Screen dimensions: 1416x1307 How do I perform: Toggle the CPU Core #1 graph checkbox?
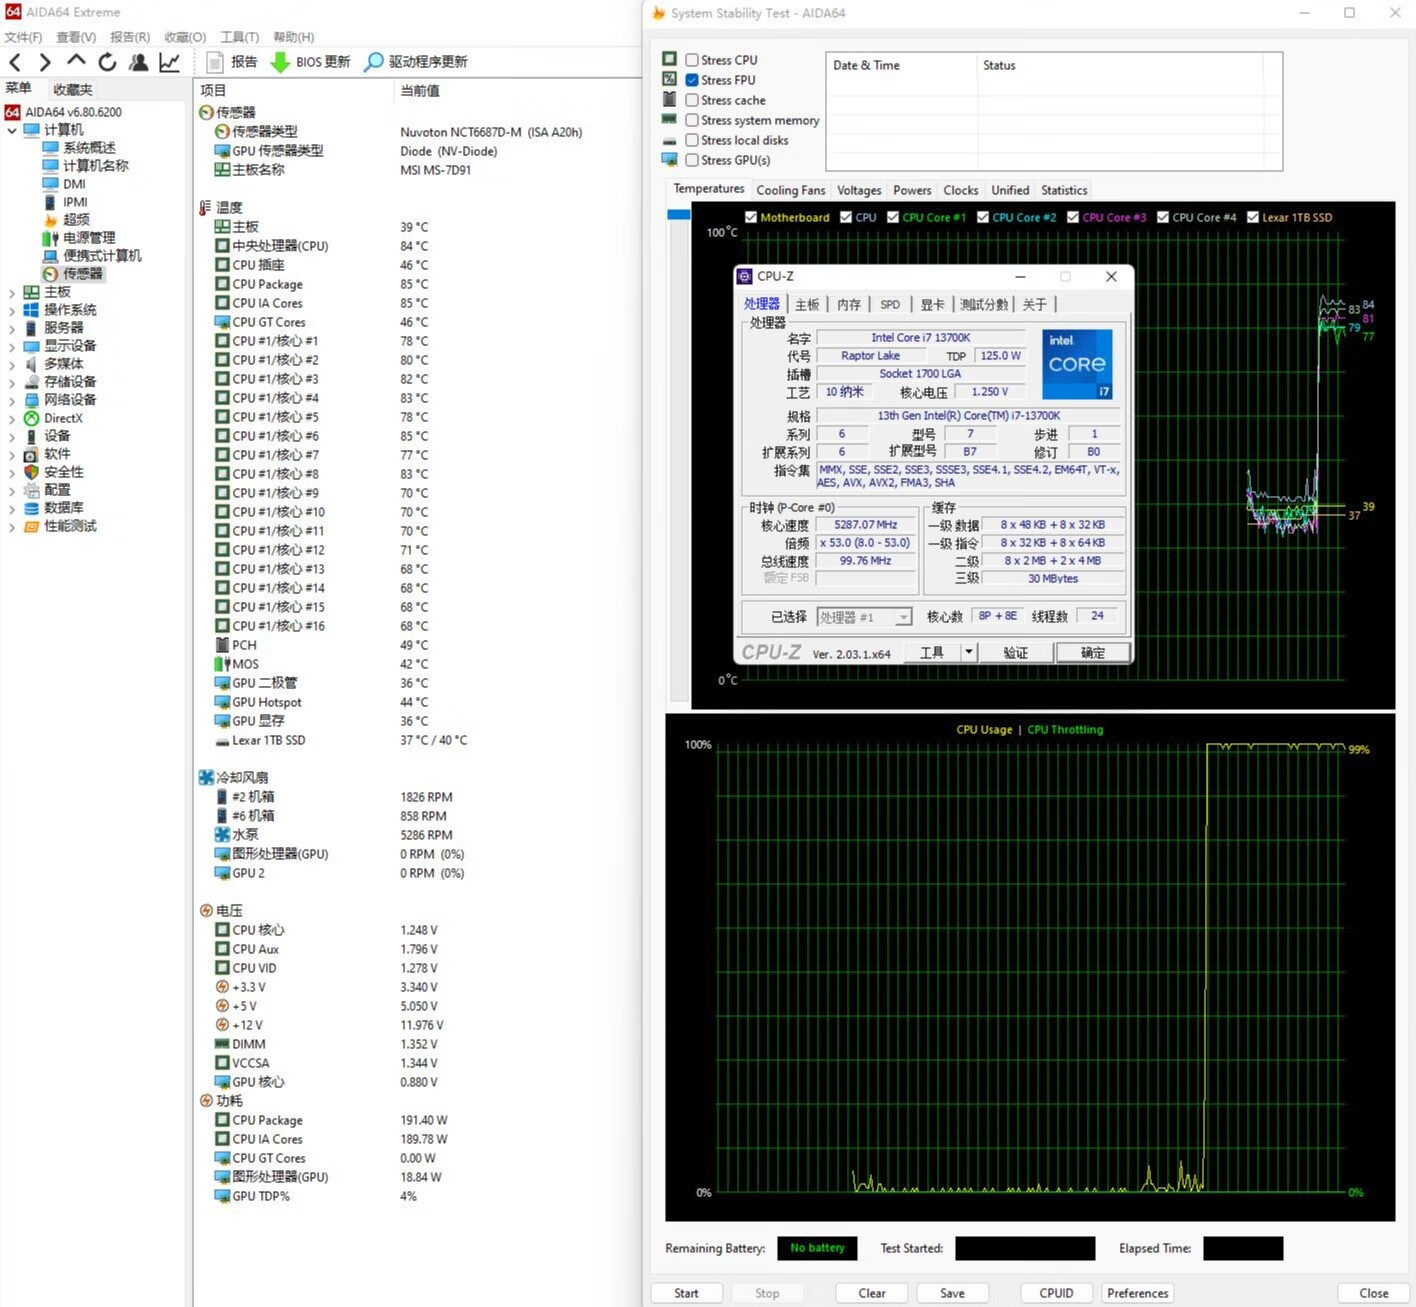tap(893, 217)
